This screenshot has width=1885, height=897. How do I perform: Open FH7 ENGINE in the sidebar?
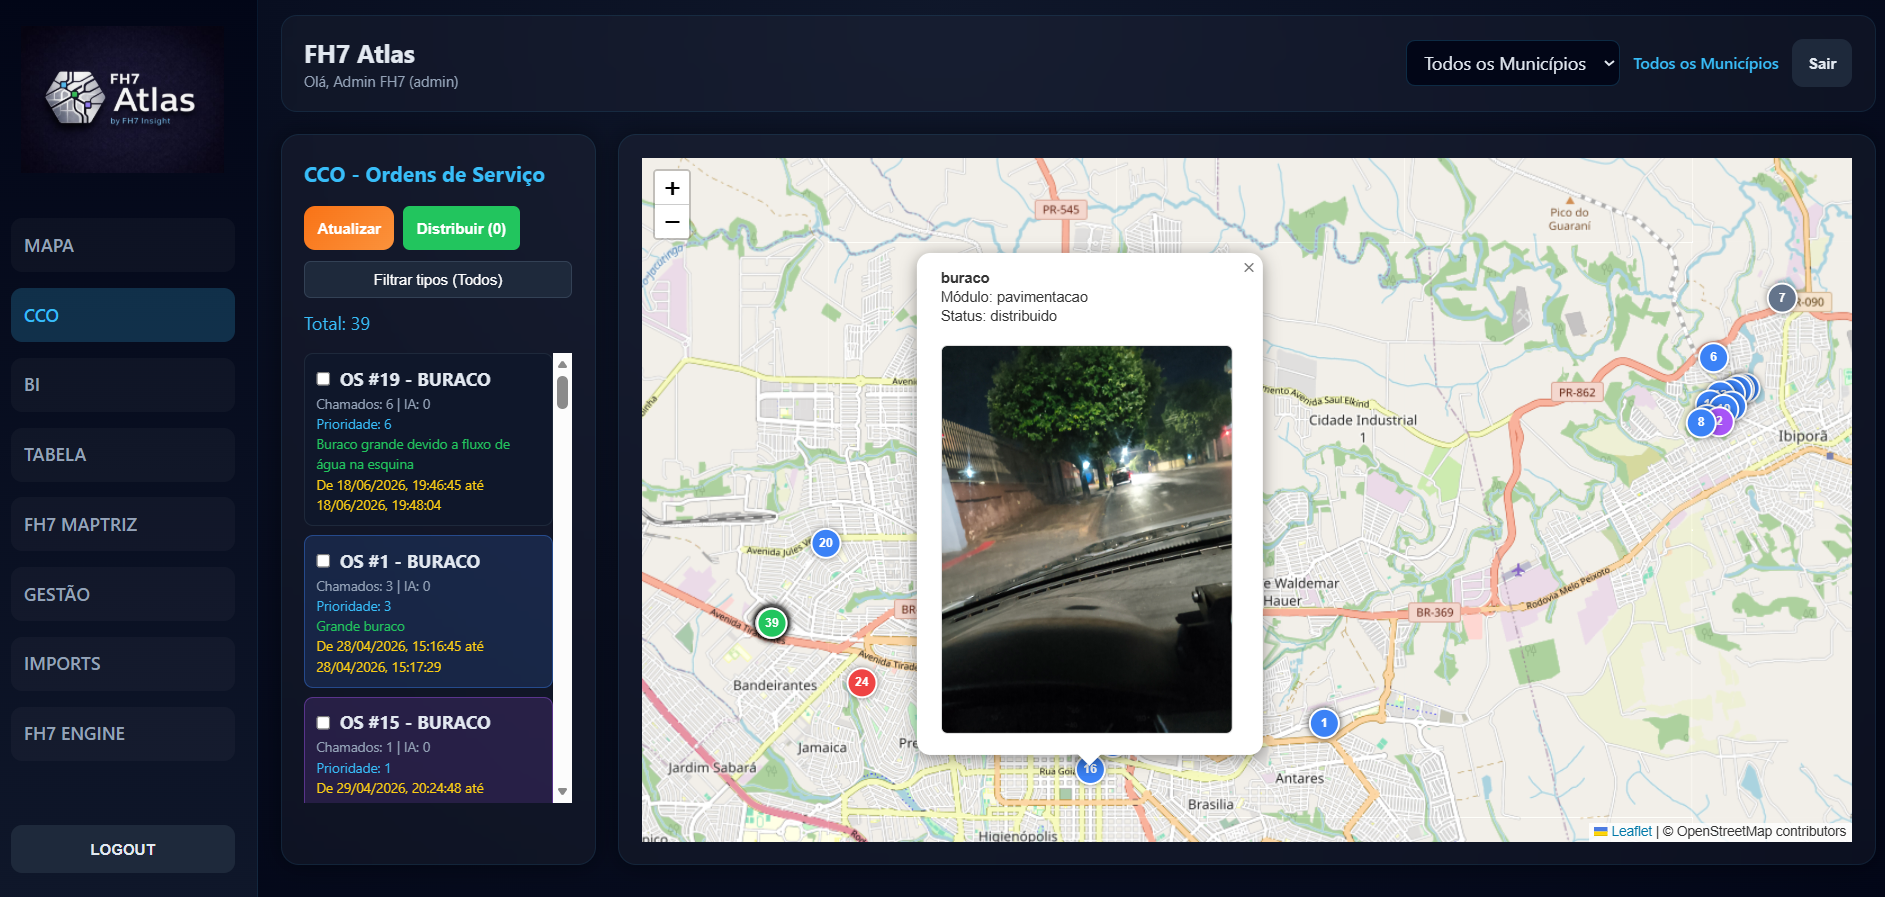[x=123, y=734]
